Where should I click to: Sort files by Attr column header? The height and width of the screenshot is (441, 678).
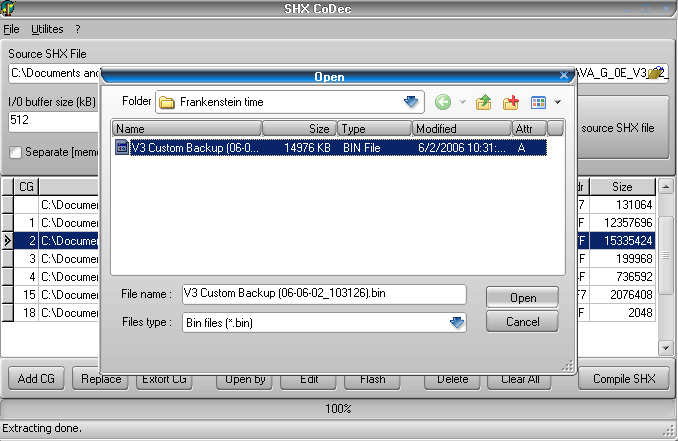tap(529, 128)
